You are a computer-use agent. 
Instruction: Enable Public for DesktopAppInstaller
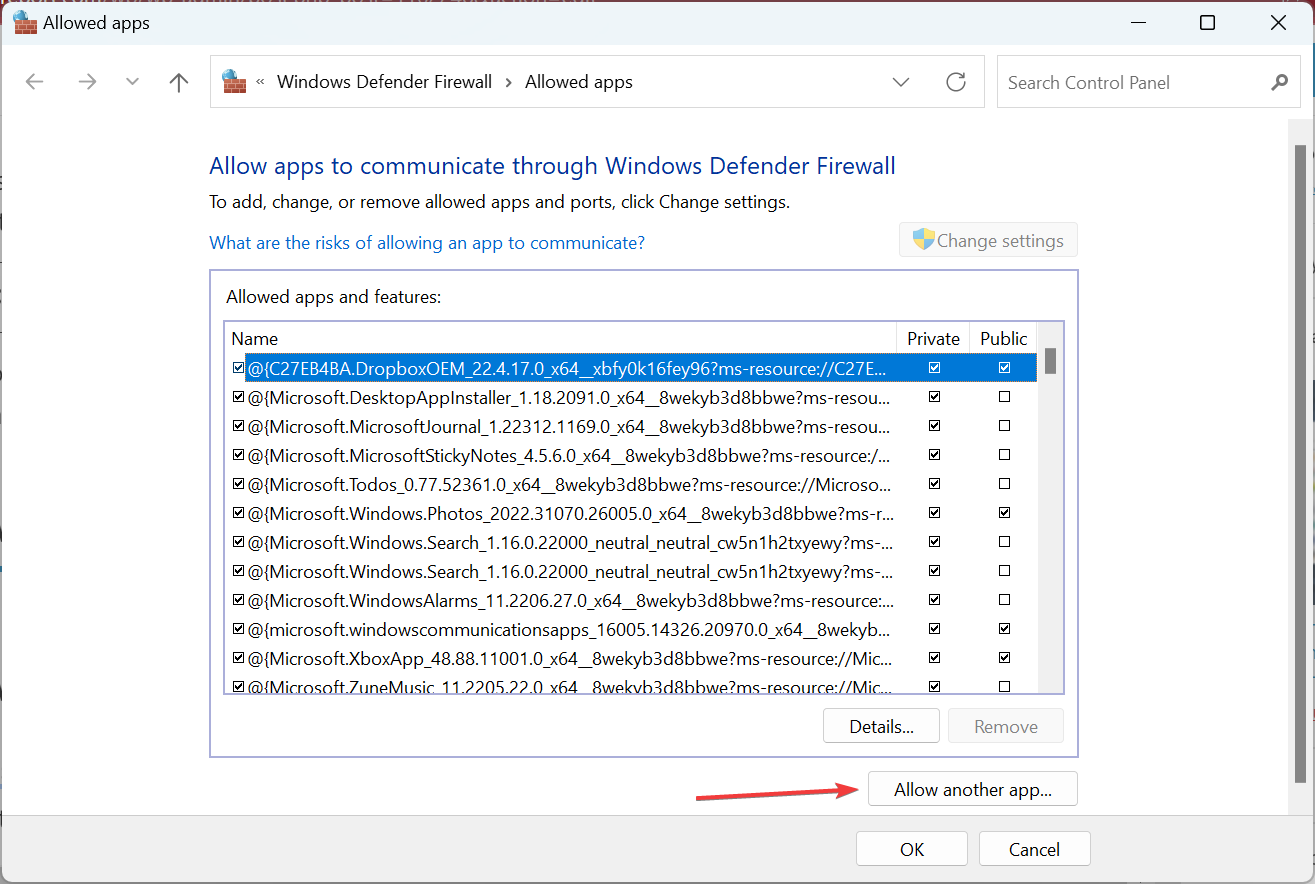pyautogui.click(x=1004, y=397)
